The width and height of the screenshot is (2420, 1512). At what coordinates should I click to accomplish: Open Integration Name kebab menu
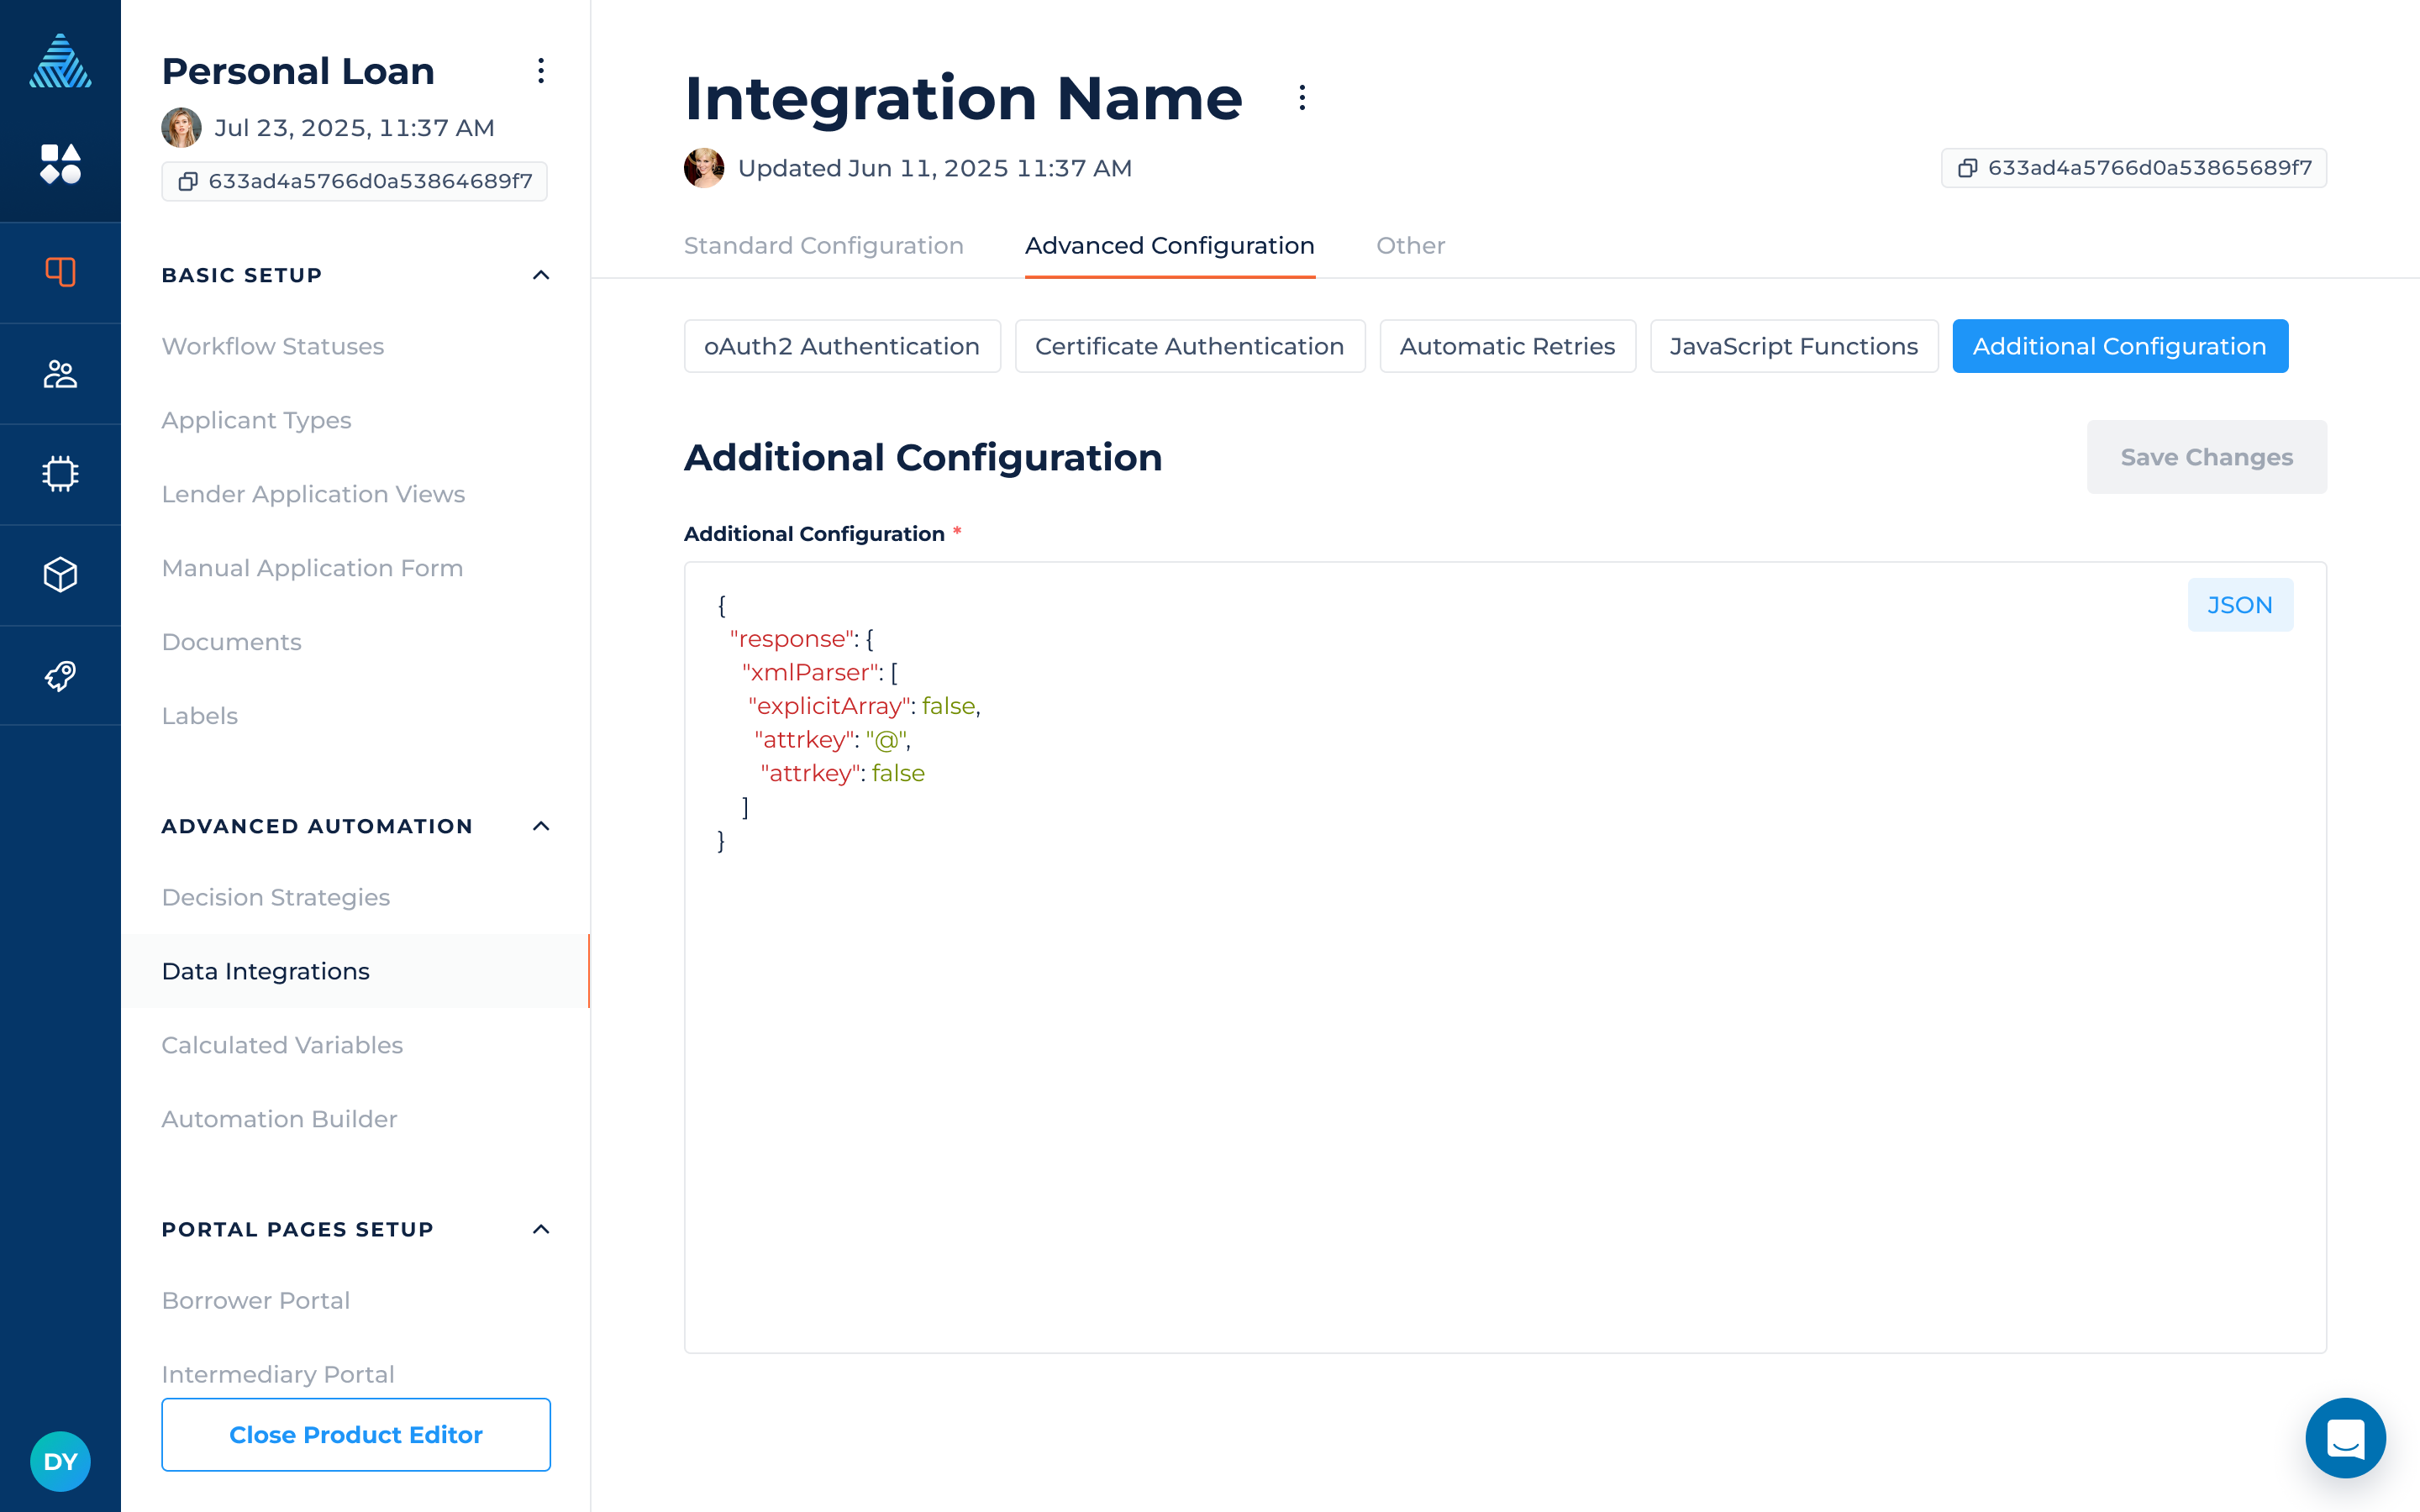(x=1301, y=98)
